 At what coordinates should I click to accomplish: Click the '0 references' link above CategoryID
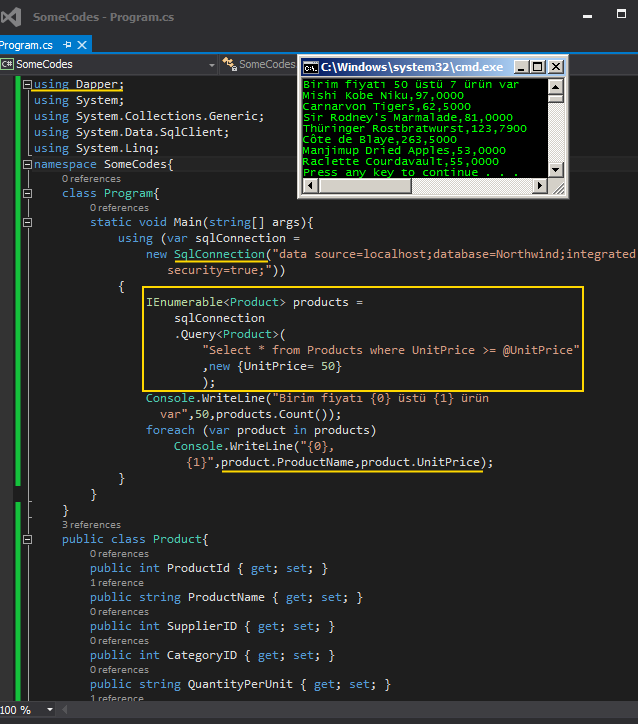coord(119,641)
